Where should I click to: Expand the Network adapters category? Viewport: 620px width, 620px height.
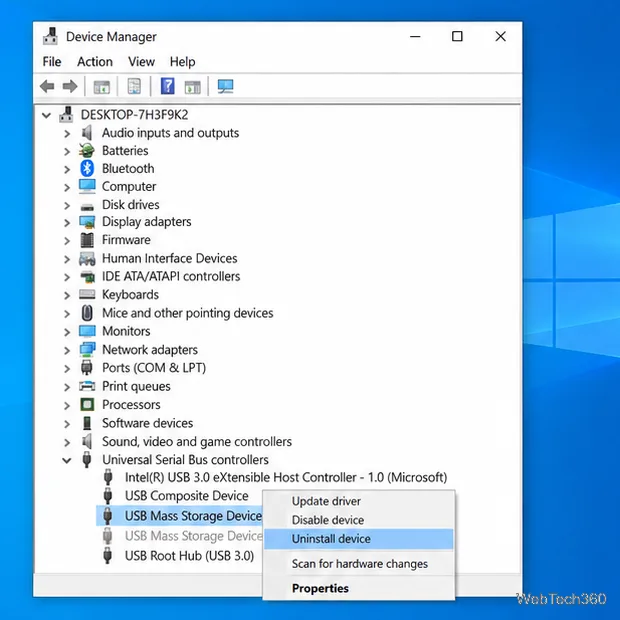tap(67, 350)
